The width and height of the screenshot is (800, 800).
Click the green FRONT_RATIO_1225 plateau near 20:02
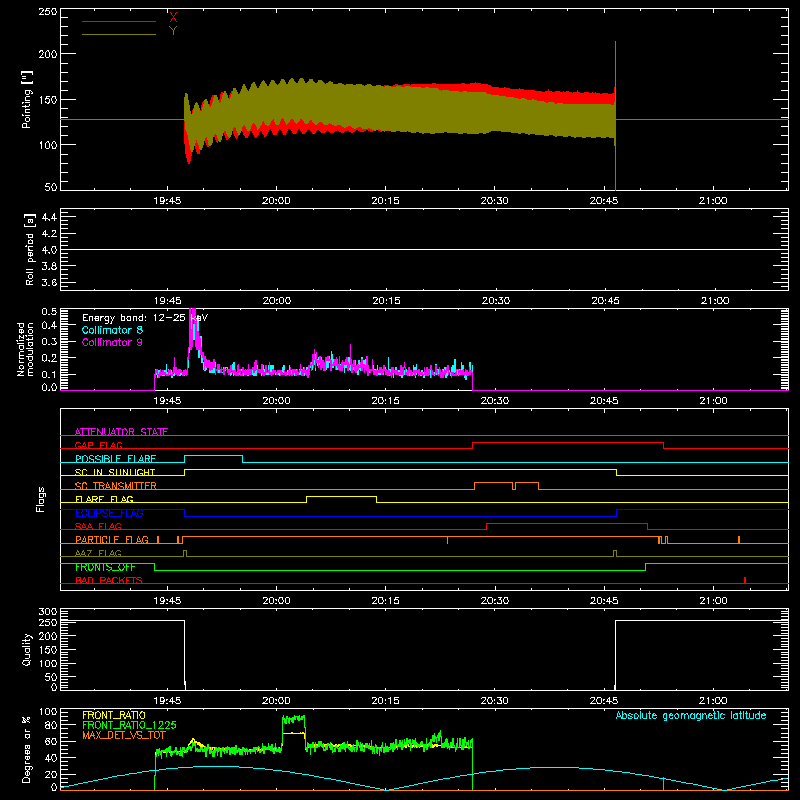tap(294, 719)
